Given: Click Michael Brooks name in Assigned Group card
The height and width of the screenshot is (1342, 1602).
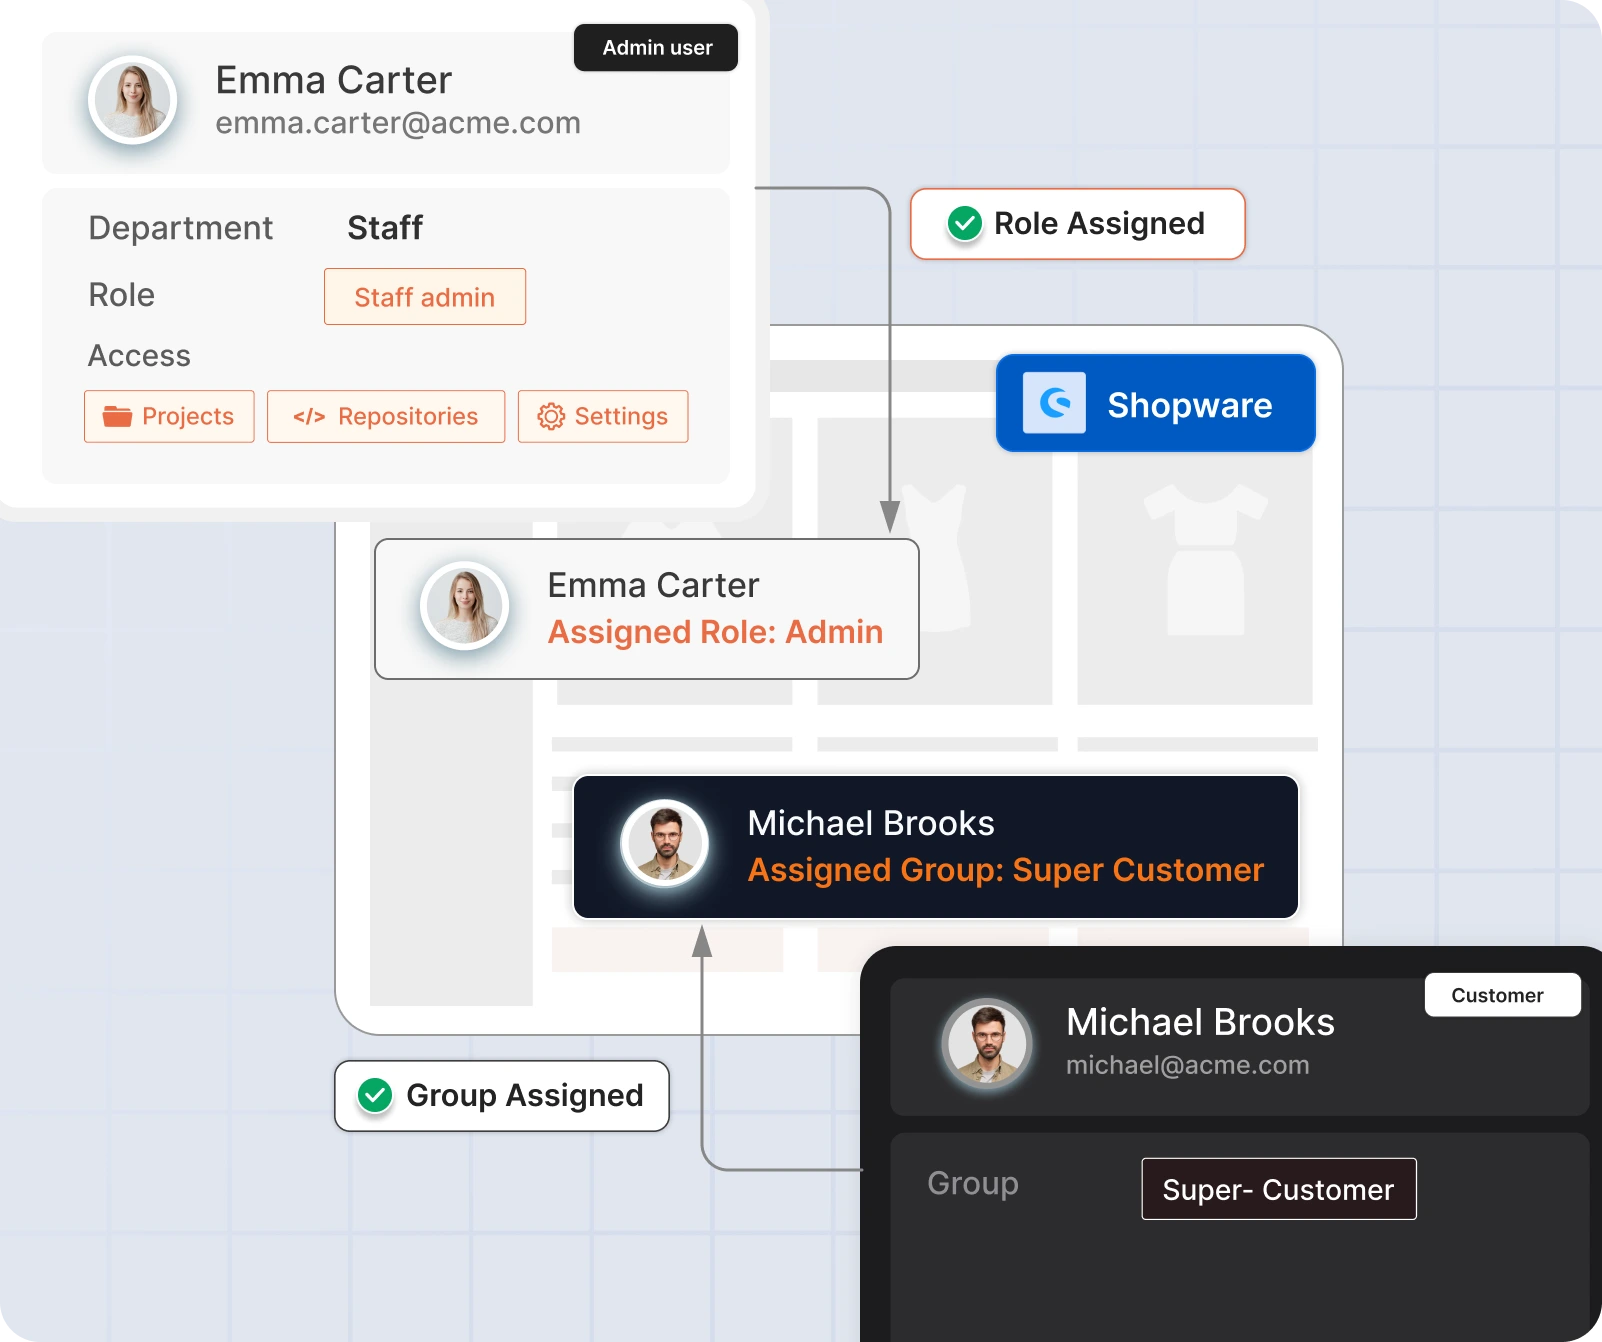Looking at the screenshot, I should [871, 823].
